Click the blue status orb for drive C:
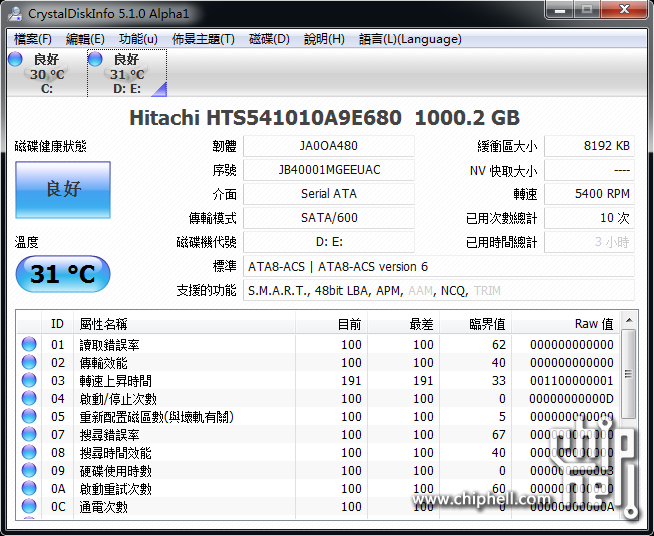 (x=15, y=59)
